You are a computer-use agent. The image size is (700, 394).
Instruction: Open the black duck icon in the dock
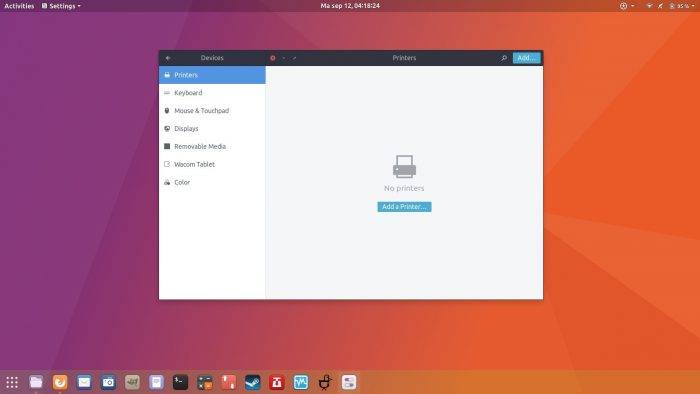tap(325, 382)
